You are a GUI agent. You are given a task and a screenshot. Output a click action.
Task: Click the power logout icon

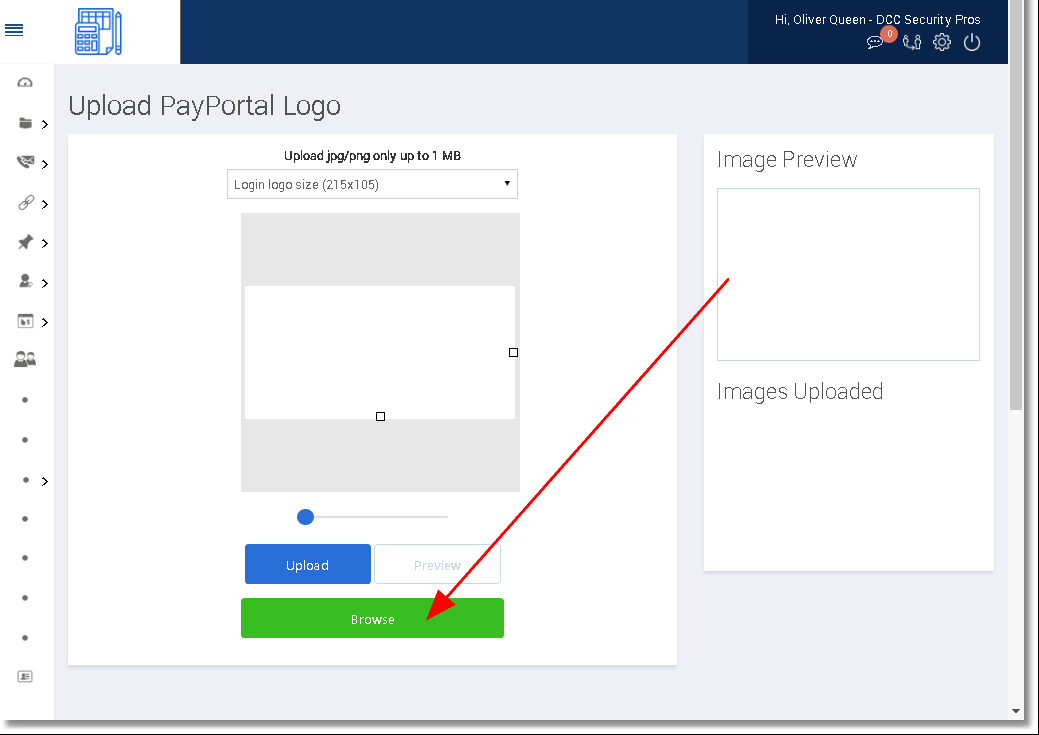point(972,42)
